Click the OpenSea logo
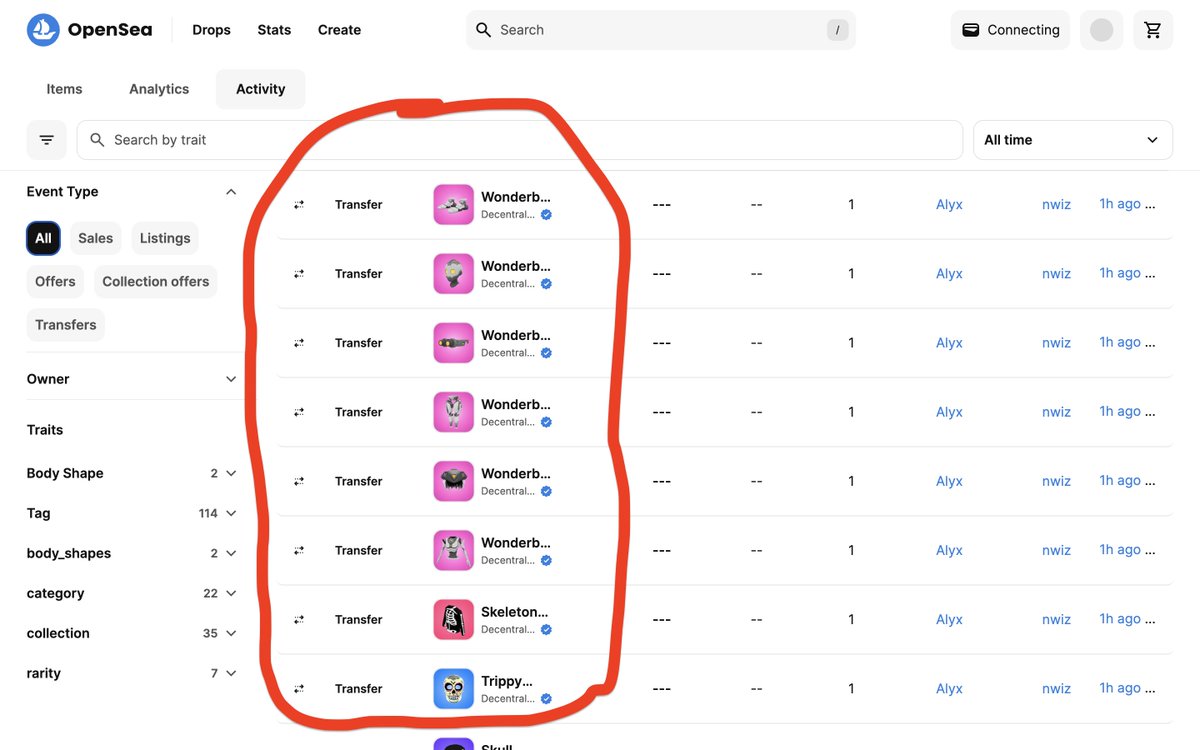 coord(90,30)
